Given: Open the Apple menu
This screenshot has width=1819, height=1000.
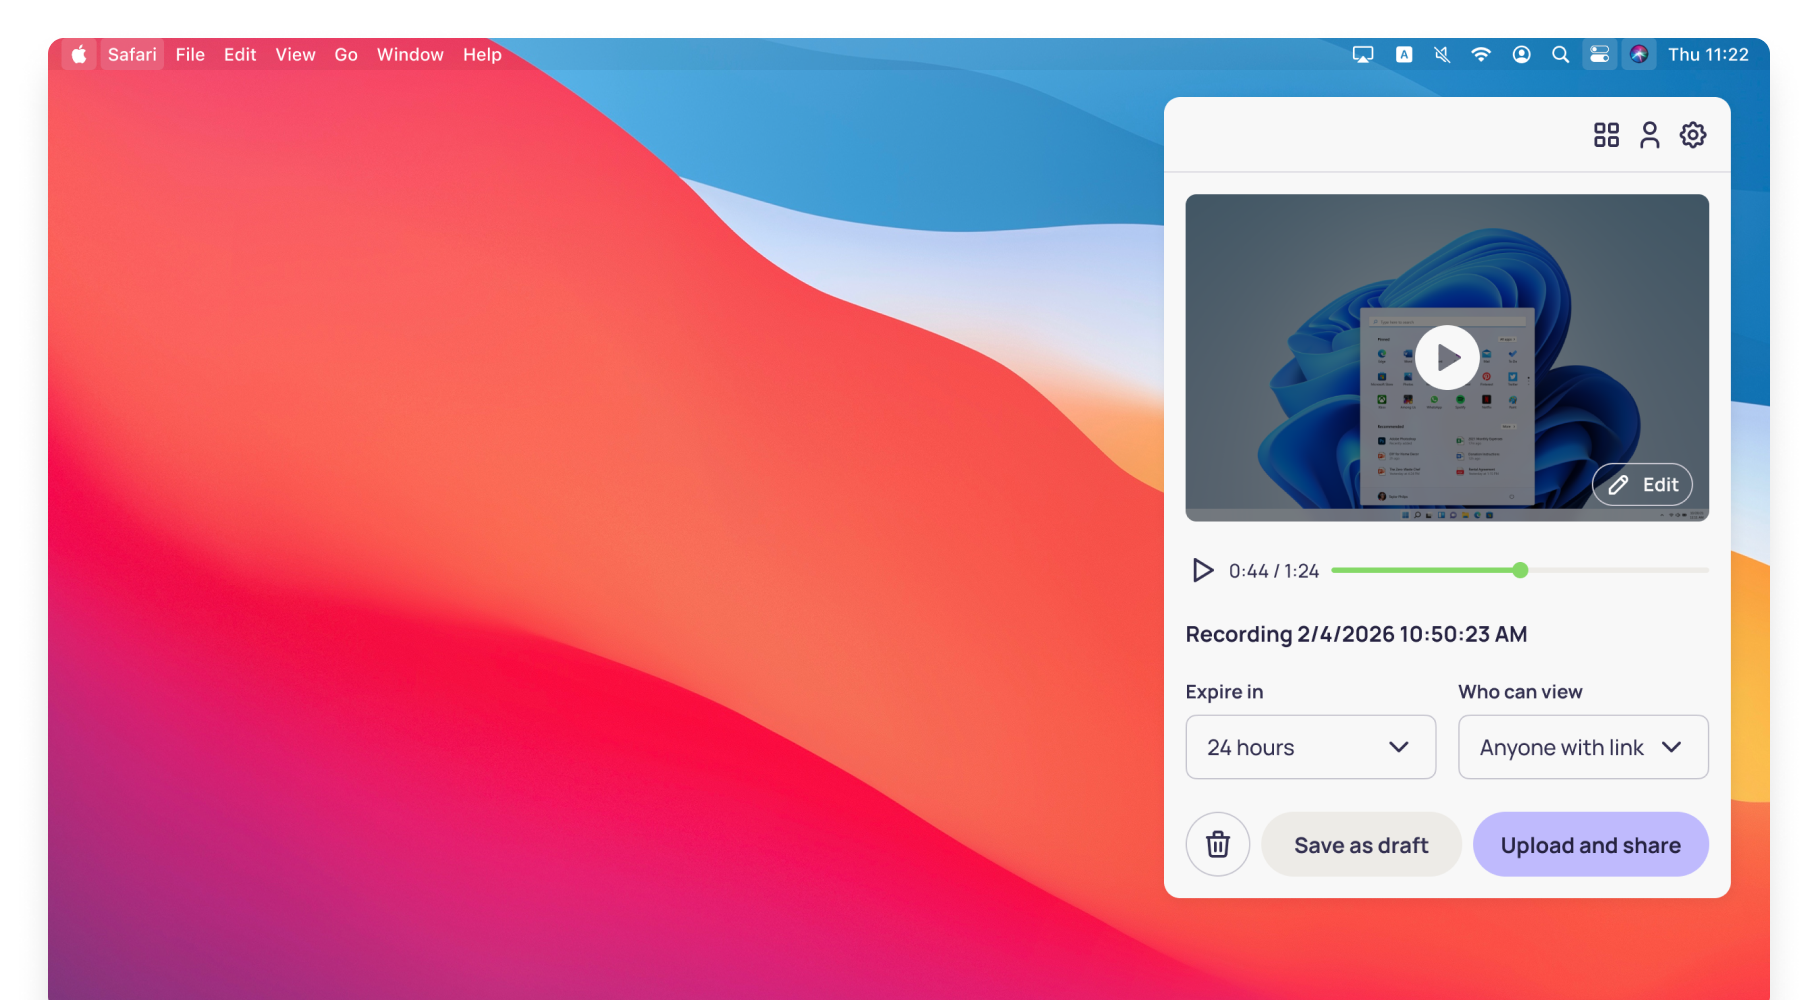Looking at the screenshot, I should pyautogui.click(x=79, y=55).
